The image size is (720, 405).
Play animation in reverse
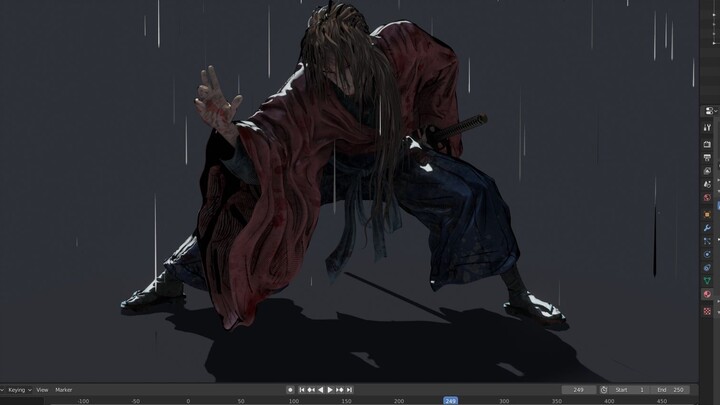tap(321, 390)
